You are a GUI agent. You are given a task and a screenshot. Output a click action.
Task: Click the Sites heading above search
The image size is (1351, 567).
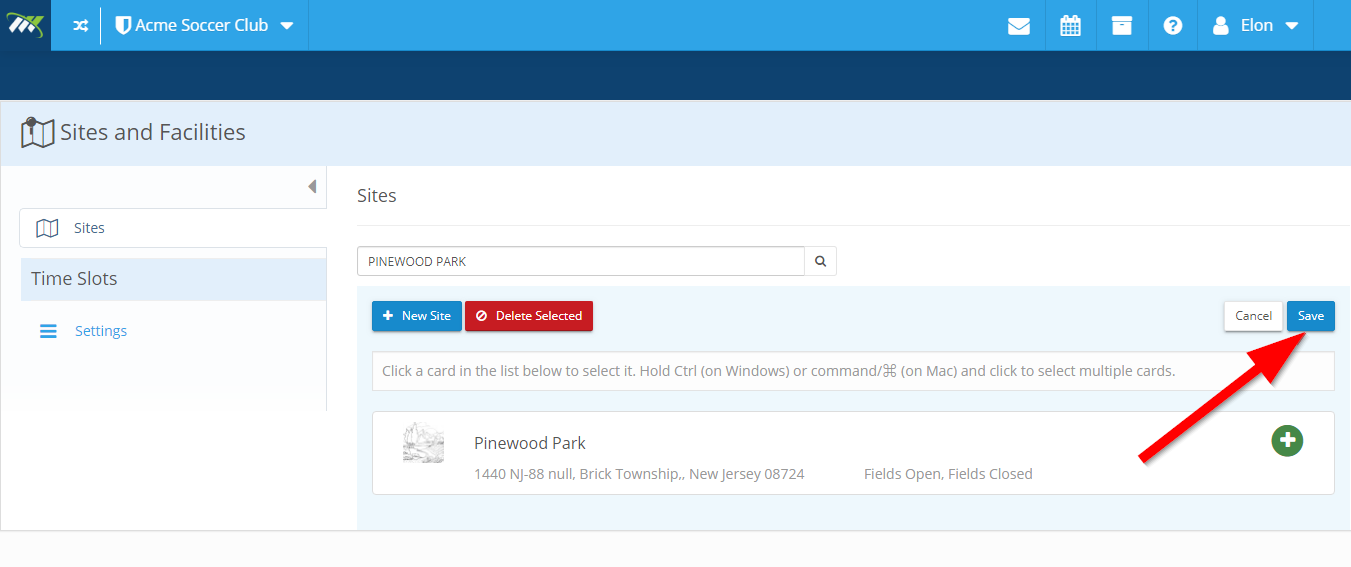tap(377, 196)
